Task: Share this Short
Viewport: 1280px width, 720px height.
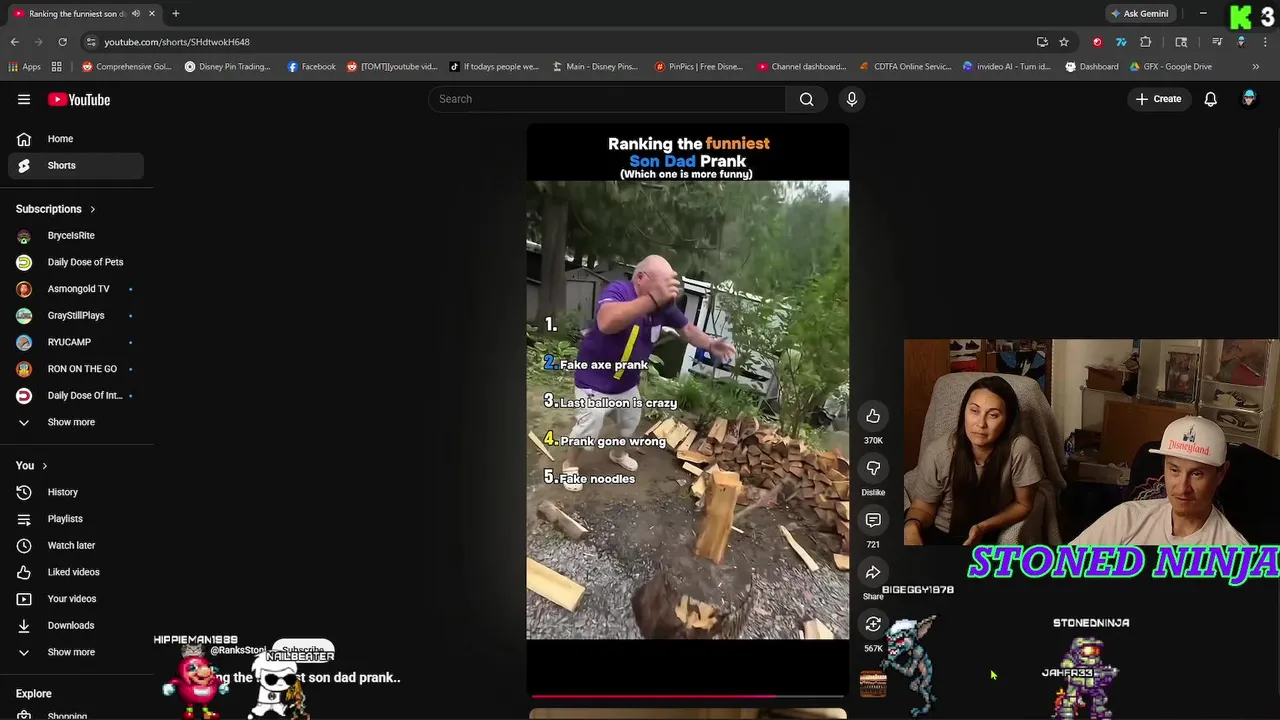Action: click(873, 572)
